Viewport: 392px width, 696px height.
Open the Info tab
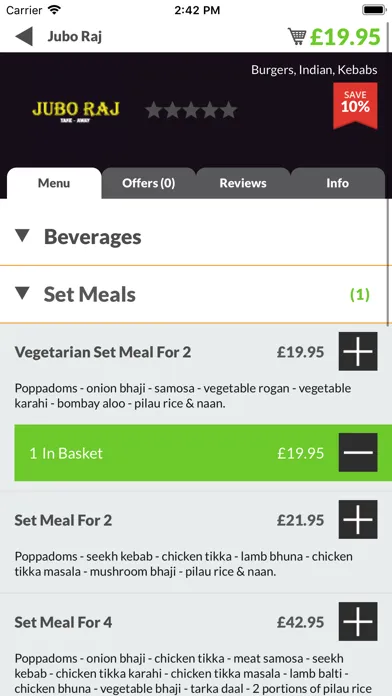[x=337, y=183]
